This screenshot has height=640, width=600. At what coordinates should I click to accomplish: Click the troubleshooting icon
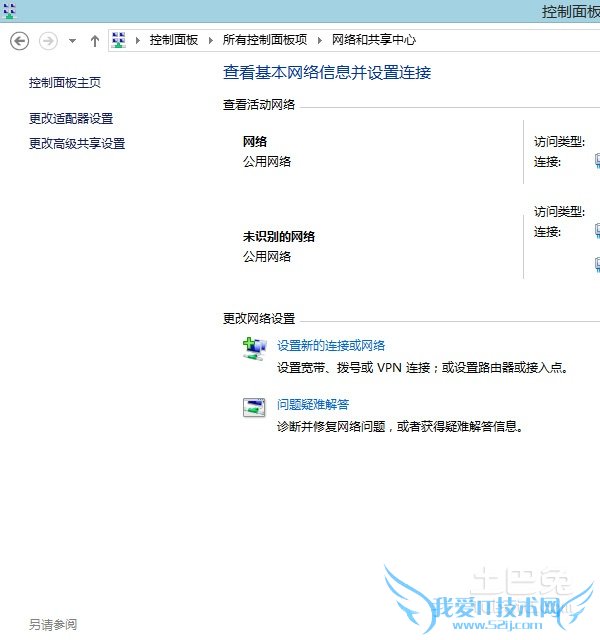point(254,407)
